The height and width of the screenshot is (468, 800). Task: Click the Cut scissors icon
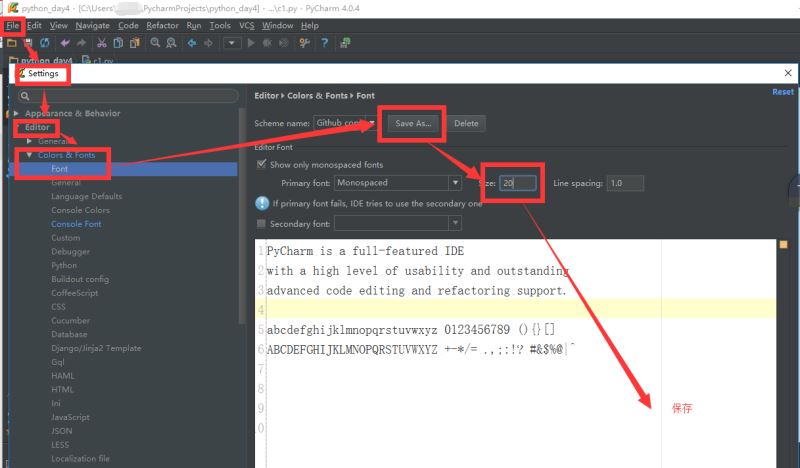point(102,43)
